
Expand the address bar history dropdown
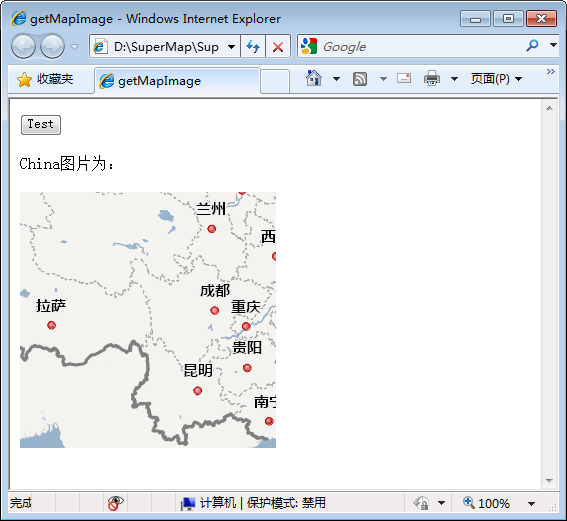[231, 47]
